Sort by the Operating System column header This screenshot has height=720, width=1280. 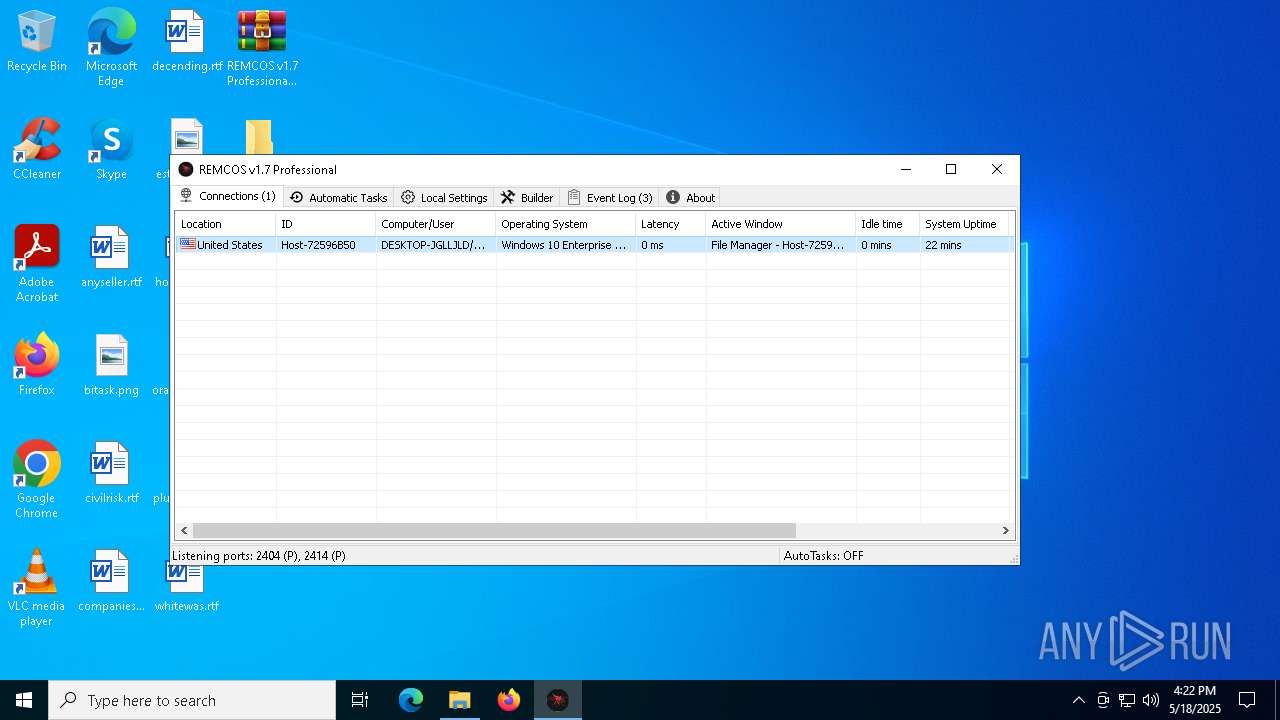tap(565, 224)
